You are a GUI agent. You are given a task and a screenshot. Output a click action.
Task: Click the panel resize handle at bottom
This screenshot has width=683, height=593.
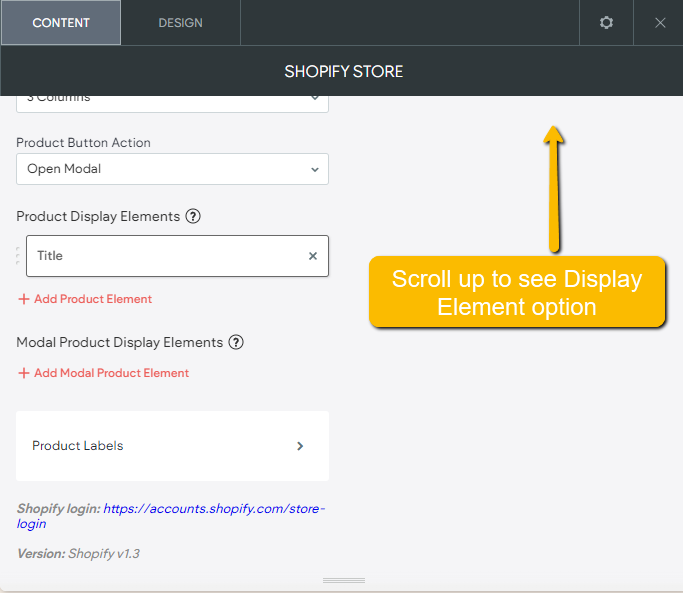(x=344, y=580)
